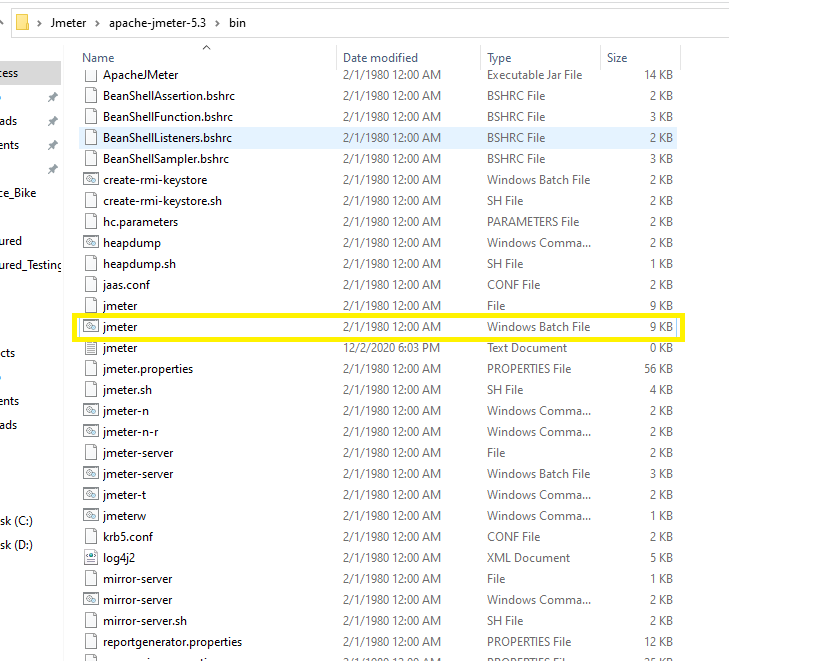Viewport: 819px width, 666px height.
Task: Select the BeanShellSampler.bshrc file name
Action: point(166,159)
